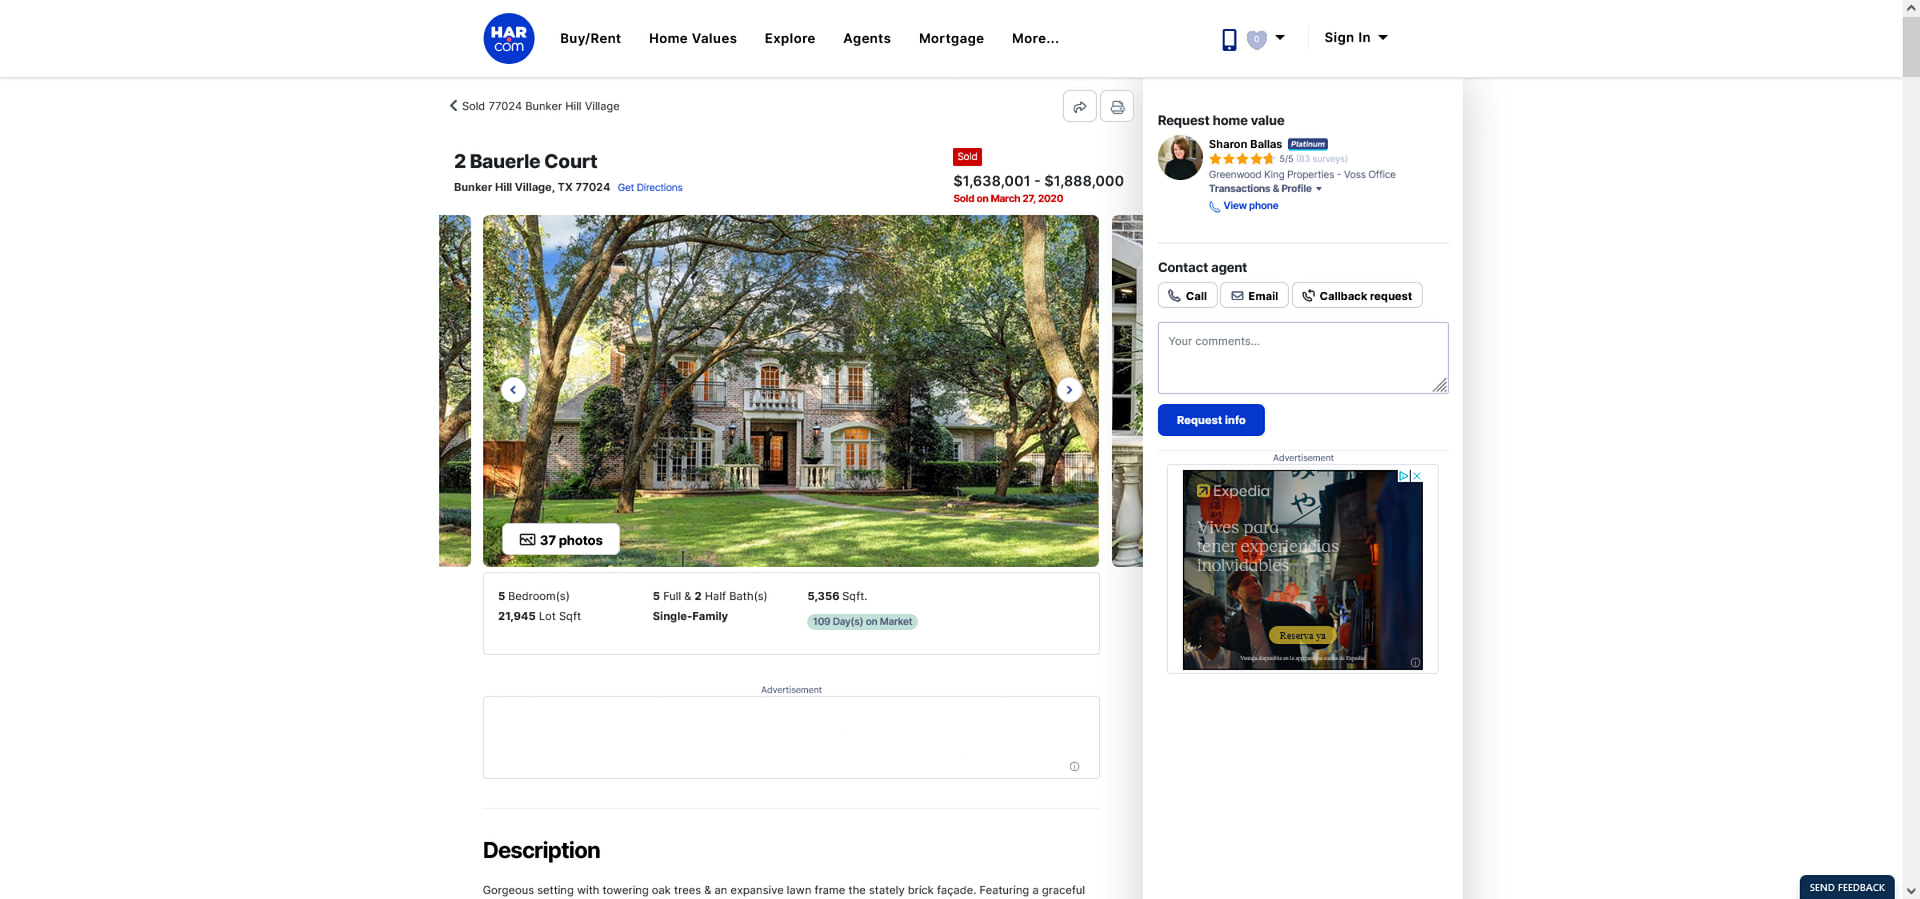Open the favorites heart icon
1920x899 pixels.
(1257, 39)
